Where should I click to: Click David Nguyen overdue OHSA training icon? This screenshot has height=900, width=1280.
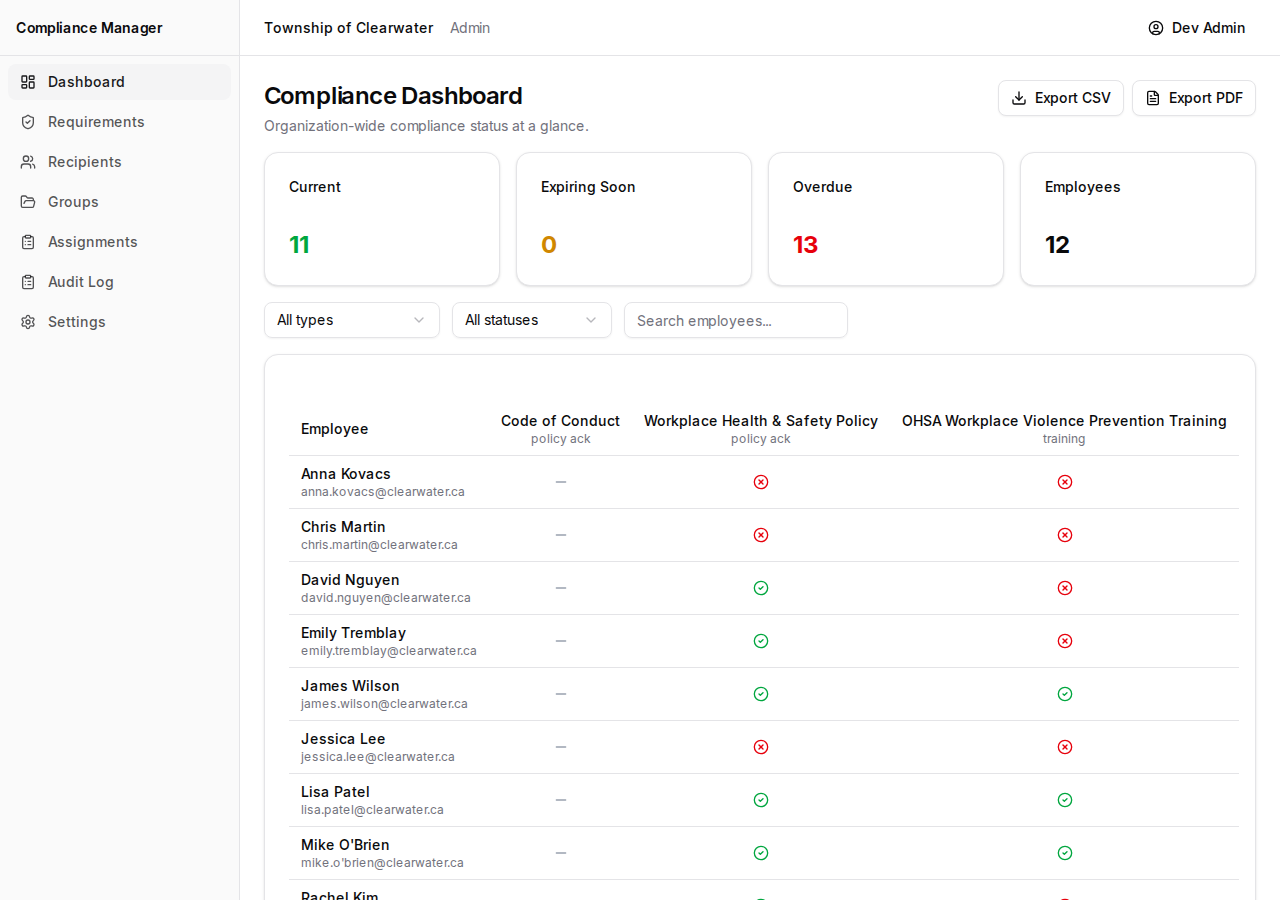pyautogui.click(x=1065, y=588)
